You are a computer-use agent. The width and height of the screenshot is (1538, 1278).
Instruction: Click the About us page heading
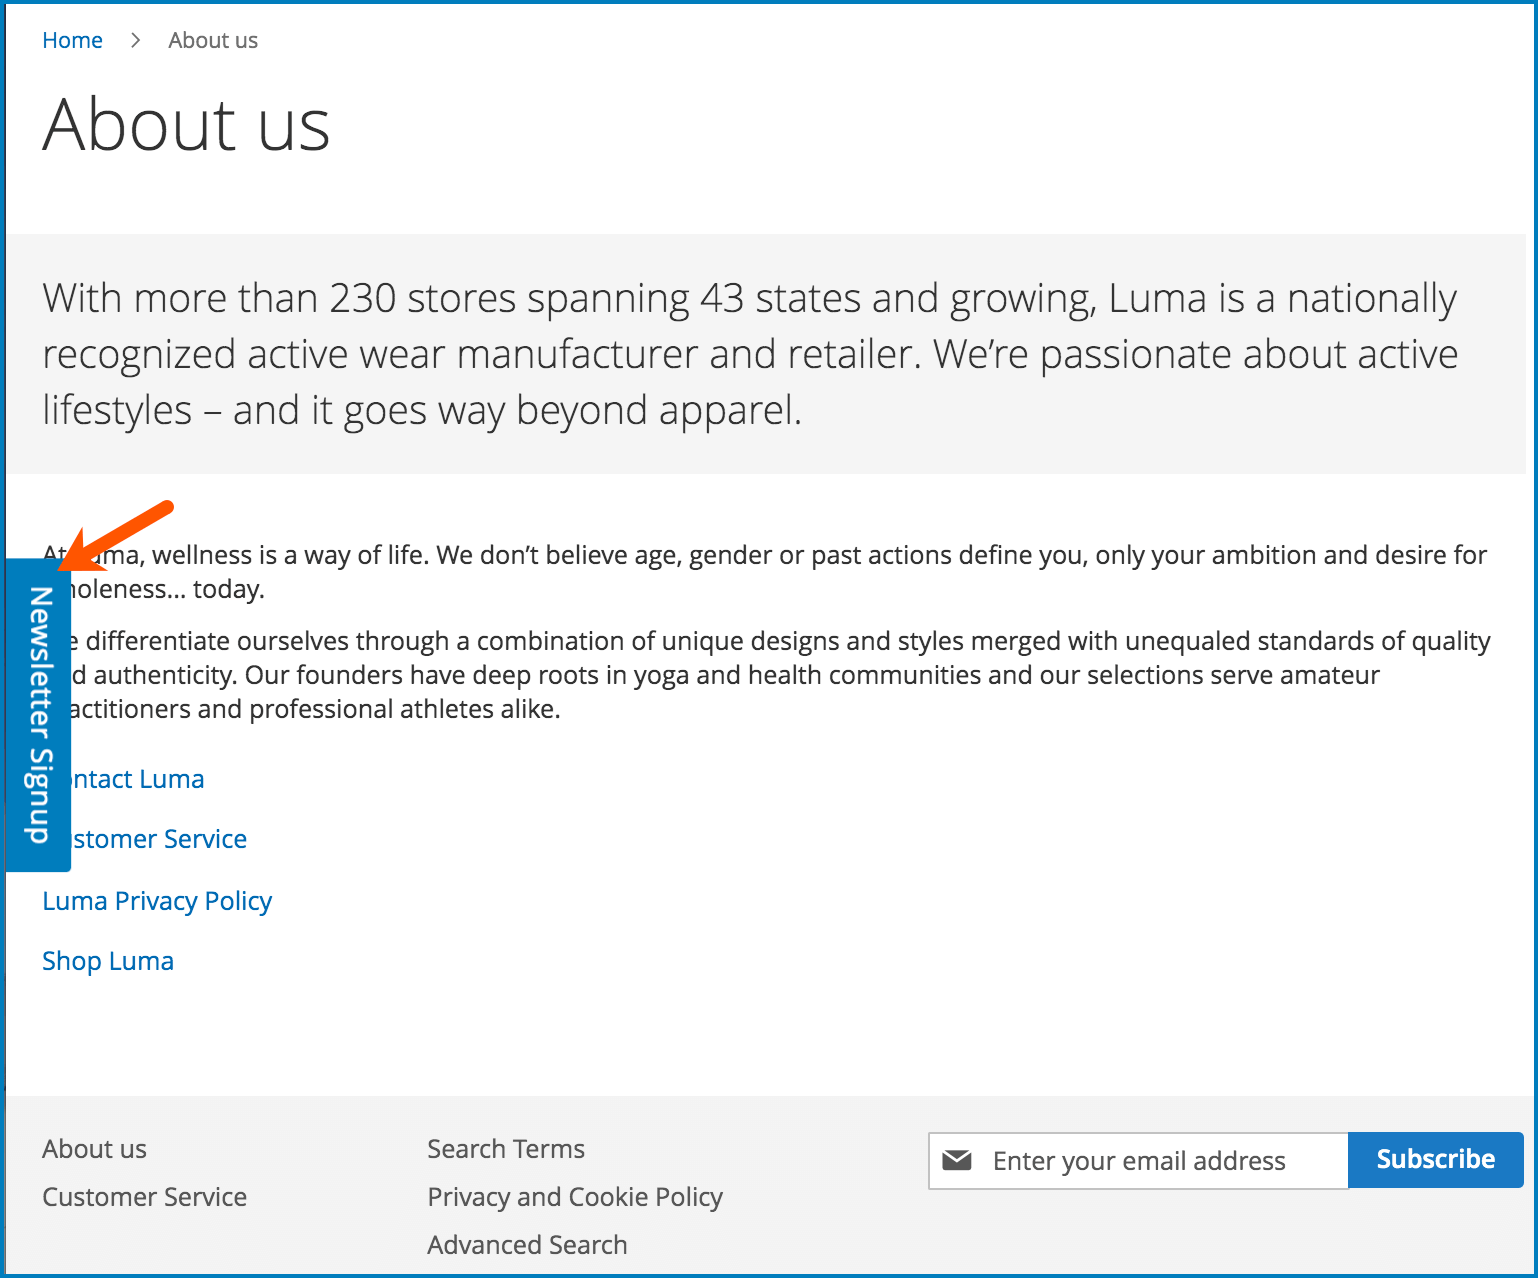tap(186, 125)
